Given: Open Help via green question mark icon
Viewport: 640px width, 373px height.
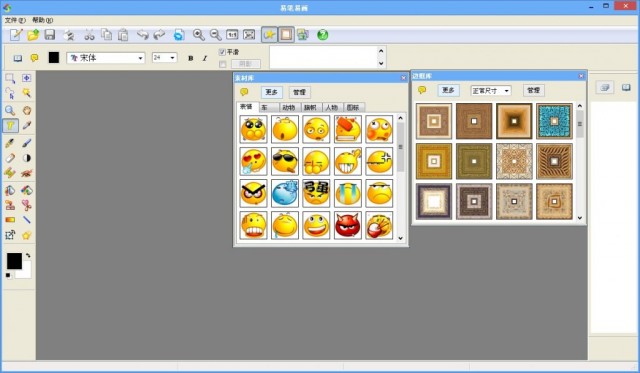Looking at the screenshot, I should click(322, 35).
